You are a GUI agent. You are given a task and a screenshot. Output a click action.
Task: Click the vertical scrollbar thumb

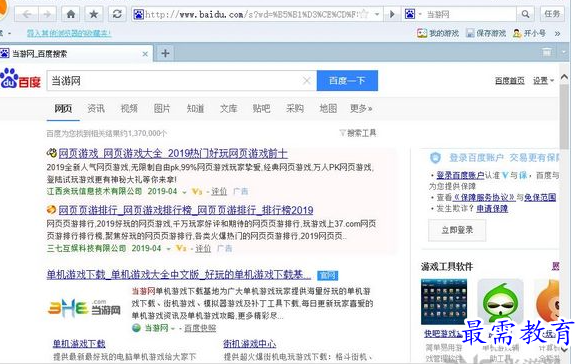tap(564, 116)
